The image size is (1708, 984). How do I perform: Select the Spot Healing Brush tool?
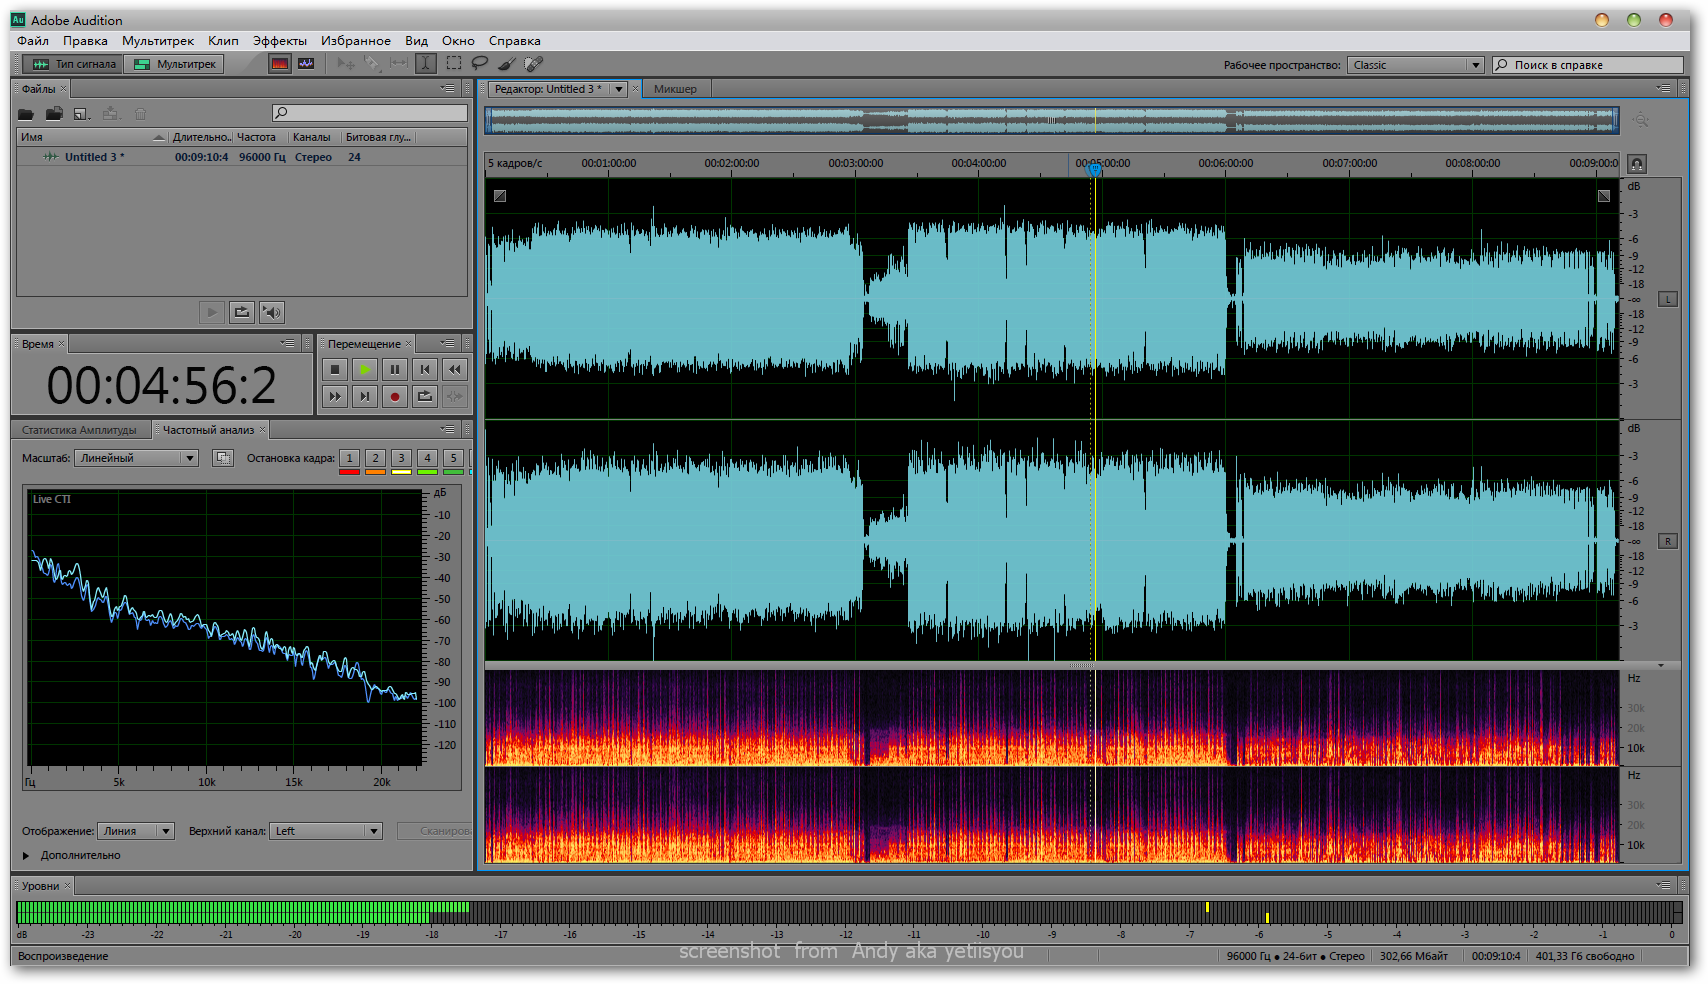pyautogui.click(x=534, y=64)
